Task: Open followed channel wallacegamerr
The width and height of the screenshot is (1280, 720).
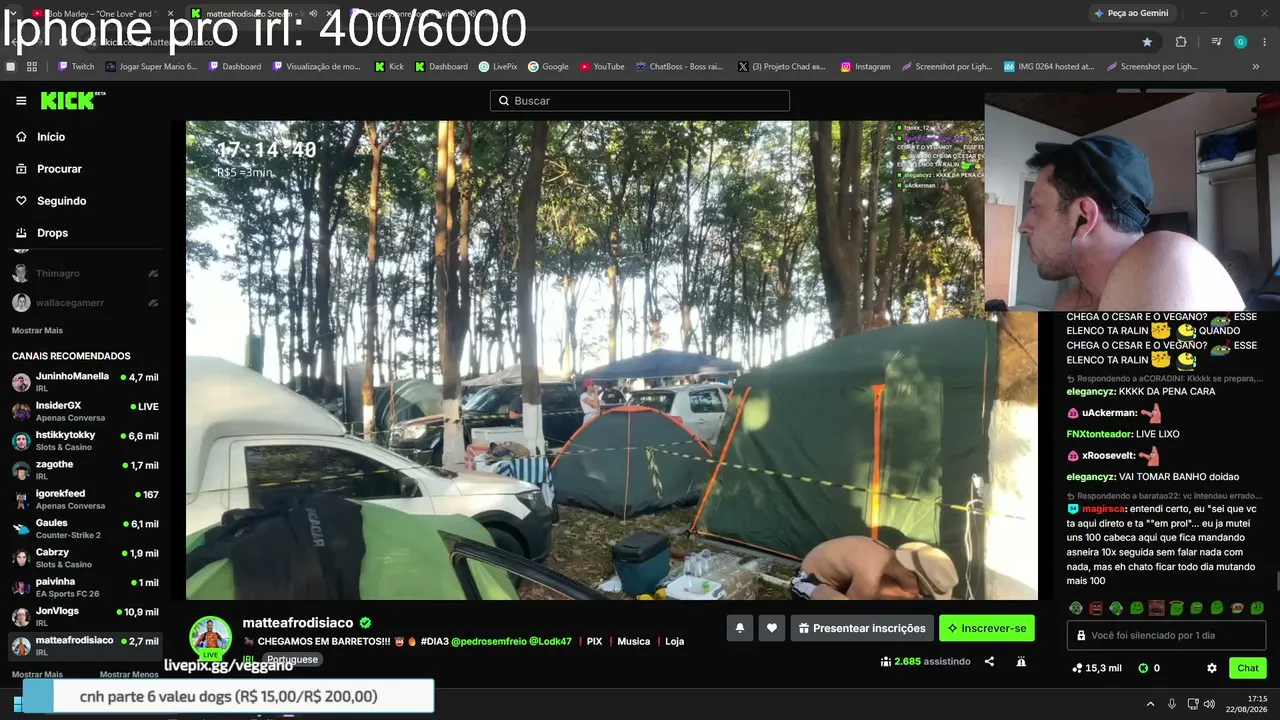Action: pos(85,302)
